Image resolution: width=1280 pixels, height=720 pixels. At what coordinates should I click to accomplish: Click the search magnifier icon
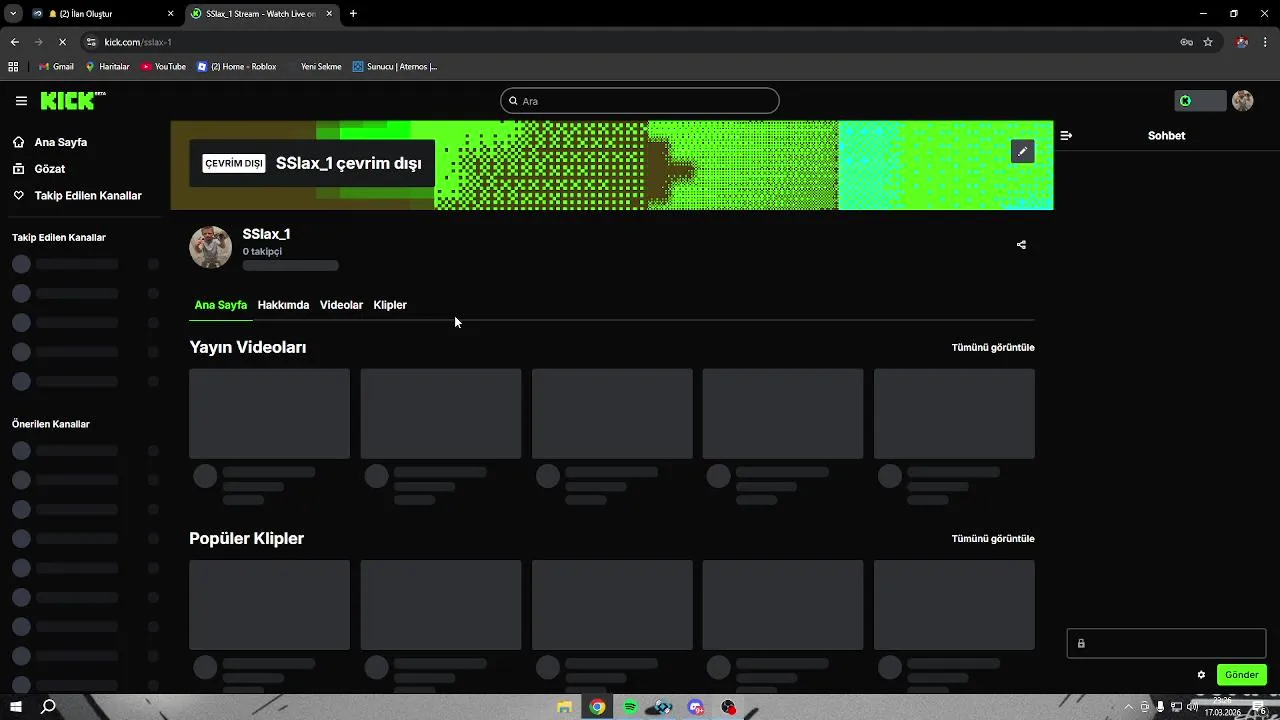[x=513, y=101]
